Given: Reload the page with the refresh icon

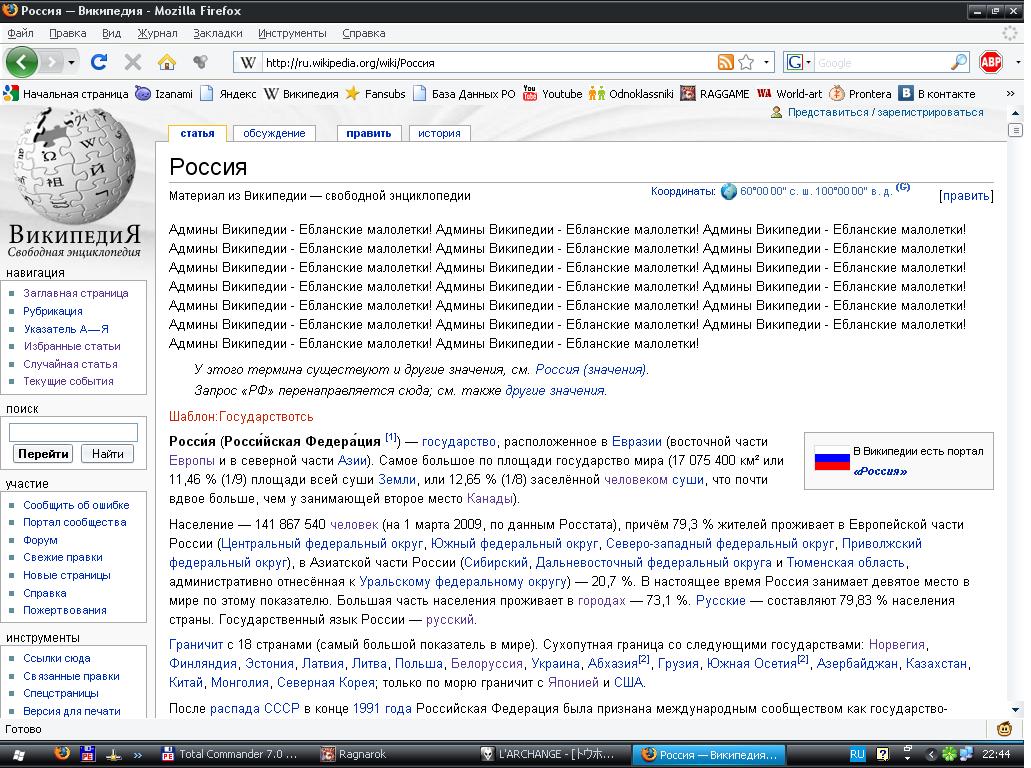Looking at the screenshot, I should [99, 62].
